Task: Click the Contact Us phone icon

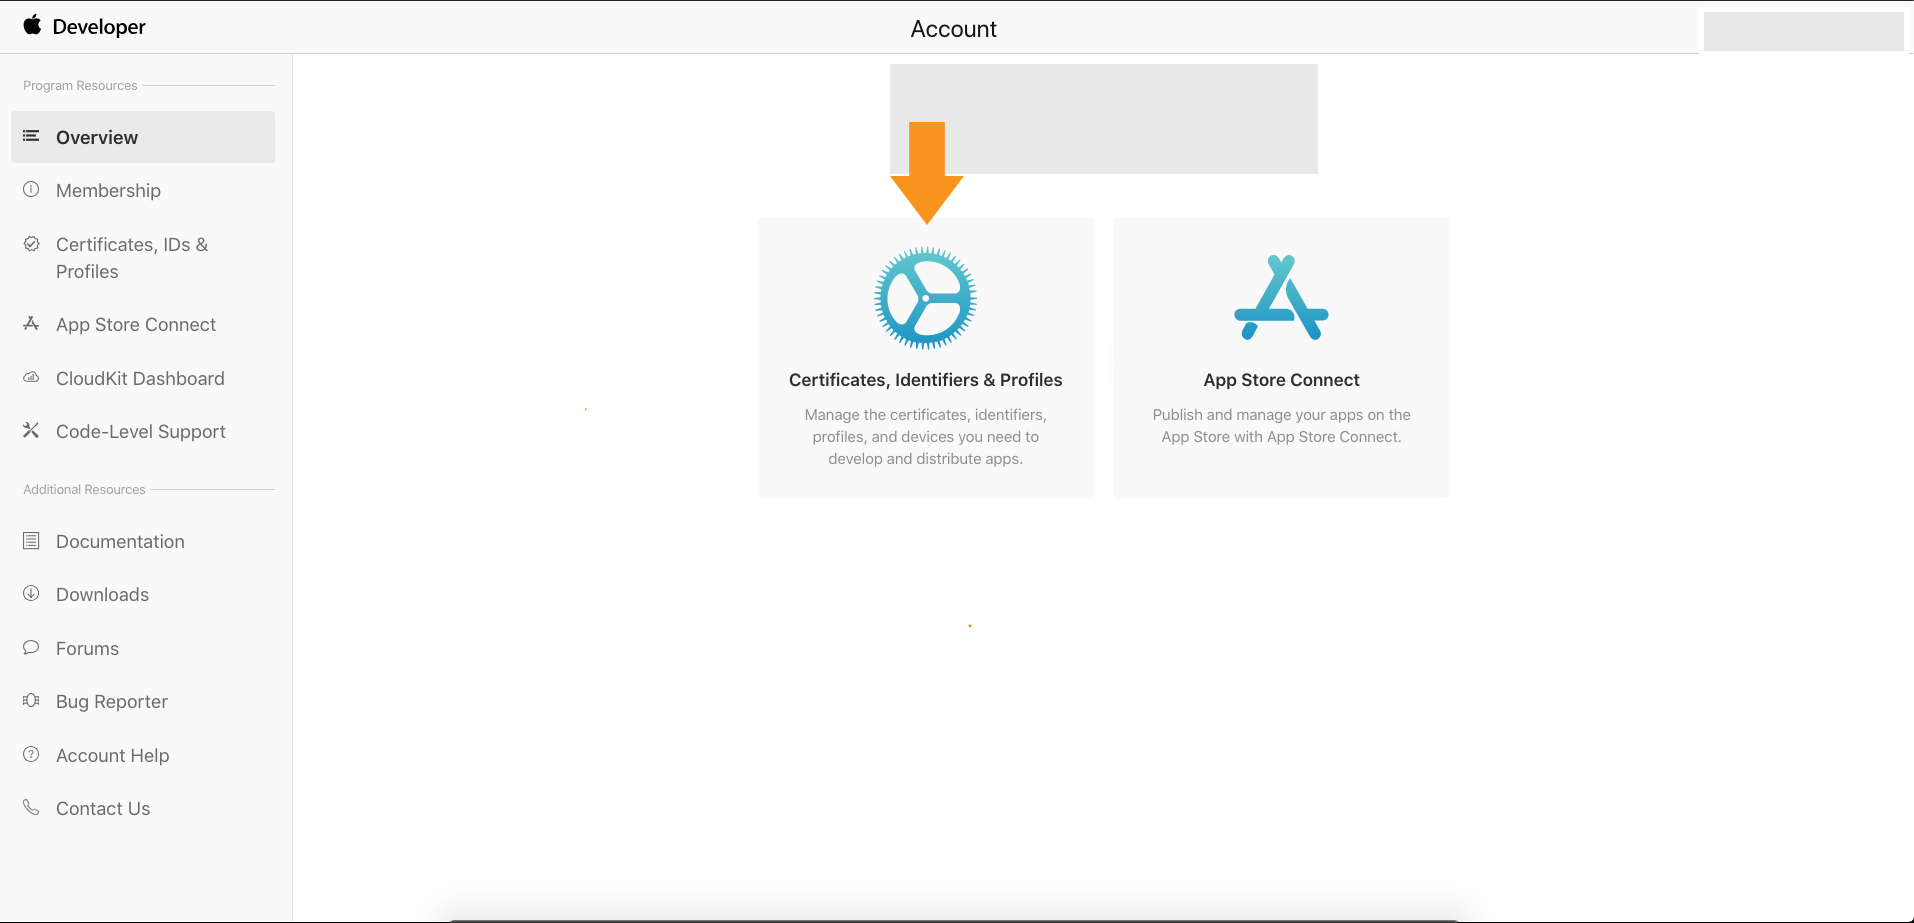Action: [x=31, y=807]
